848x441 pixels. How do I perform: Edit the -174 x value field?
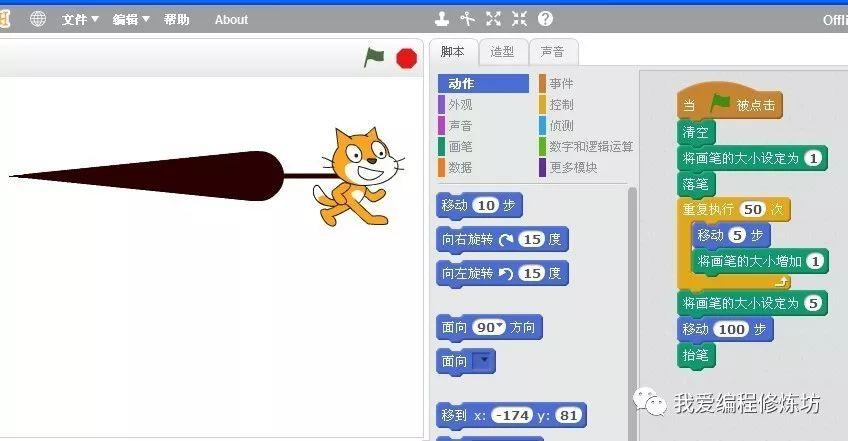[x=512, y=416]
